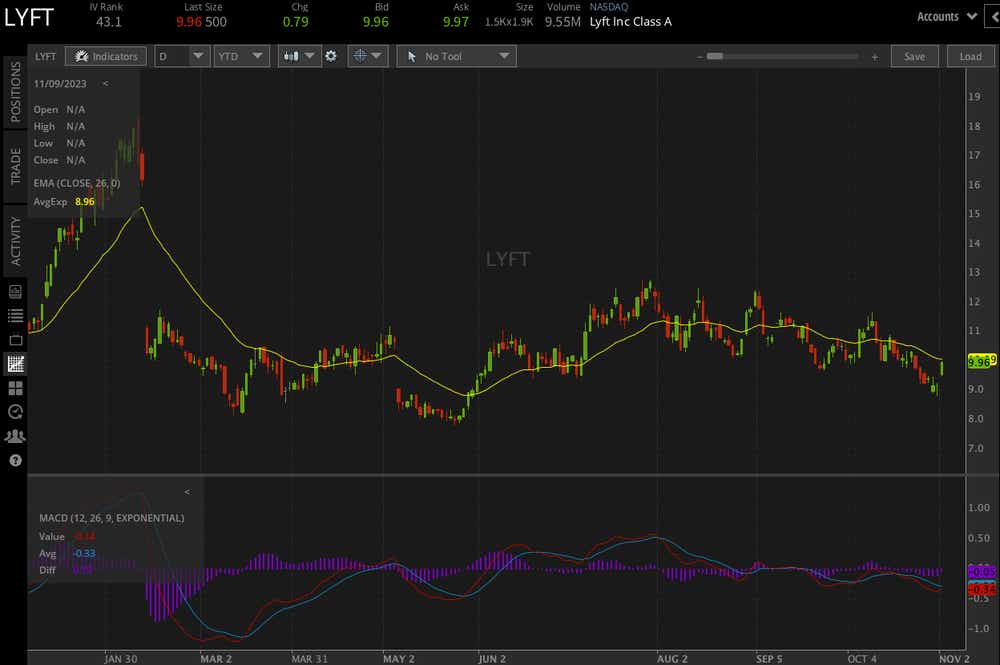
Task: Click the Volume value 9.55M
Action: [x=562, y=22]
